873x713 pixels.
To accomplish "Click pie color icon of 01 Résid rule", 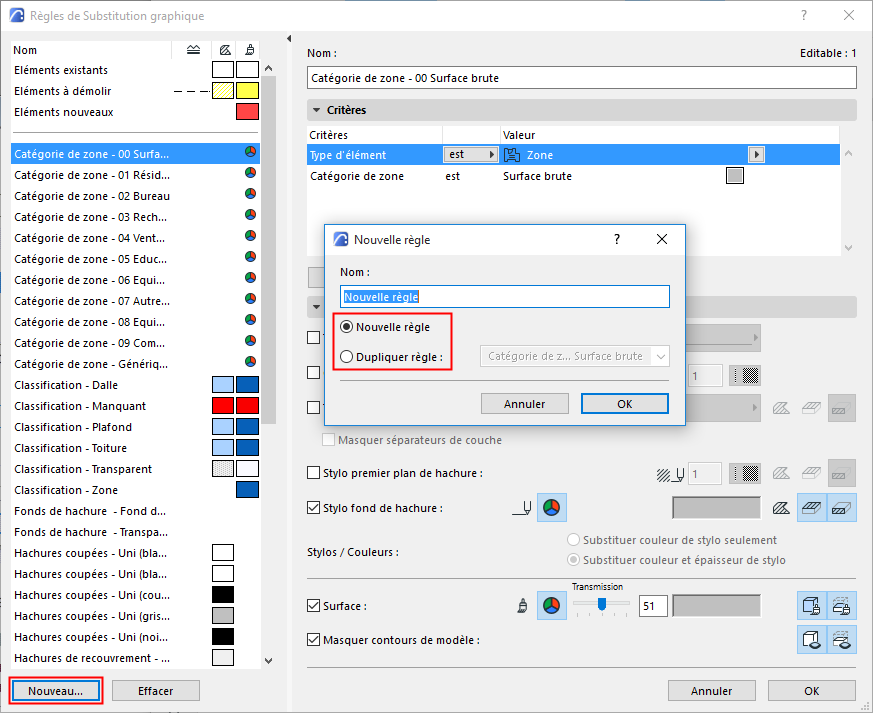I will tap(250, 173).
